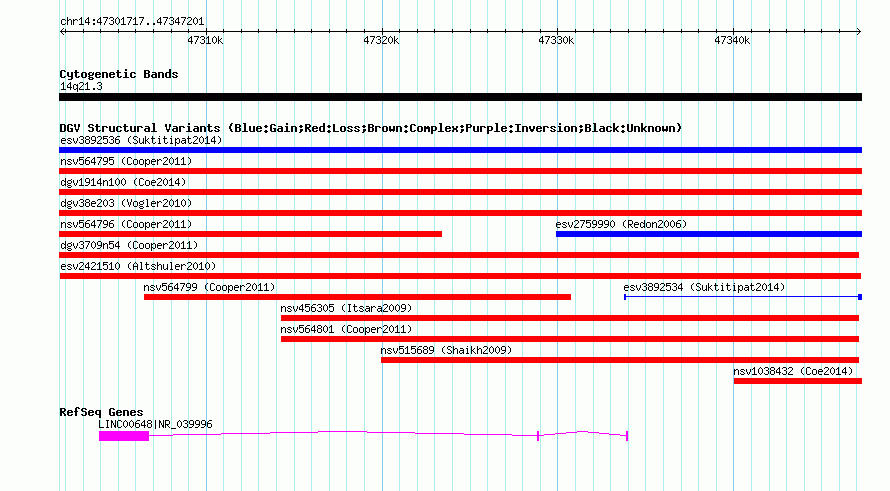Screen dimensions: 890x491
Task: Click the dgv1914n100 red loss bar
Action: click(x=460, y=192)
